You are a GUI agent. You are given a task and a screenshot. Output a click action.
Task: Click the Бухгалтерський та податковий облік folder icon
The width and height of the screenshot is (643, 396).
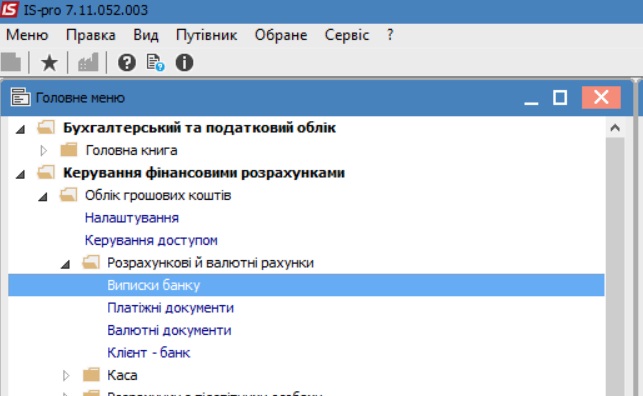tap(46, 127)
